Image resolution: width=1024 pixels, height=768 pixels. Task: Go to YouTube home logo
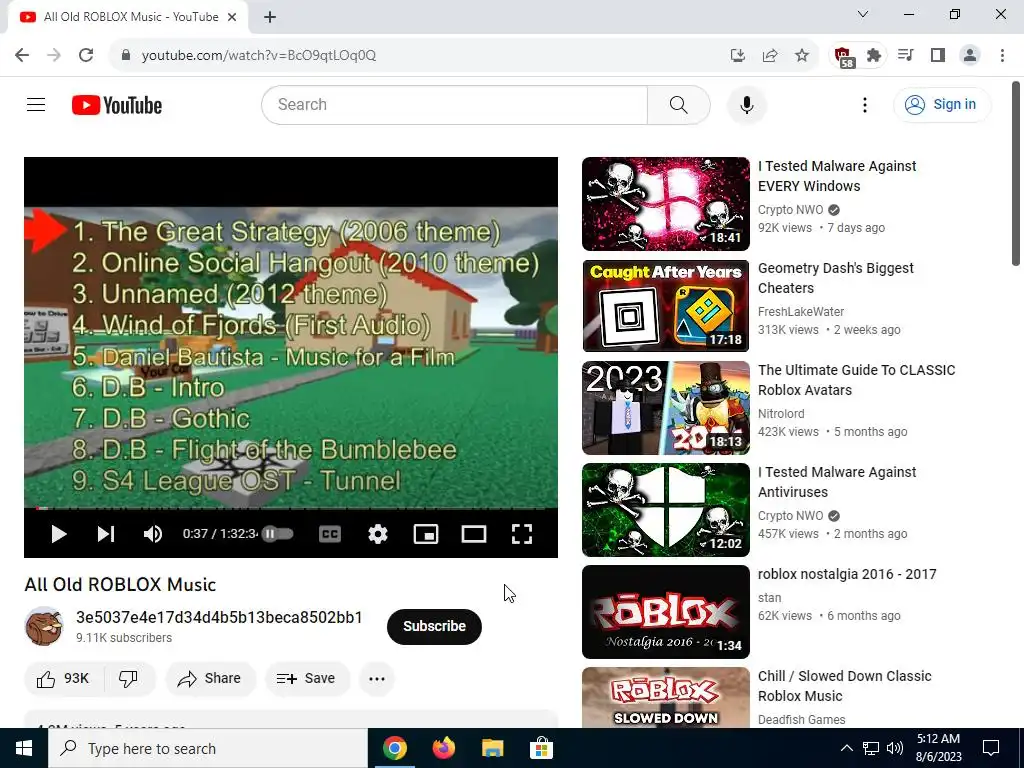coord(117,105)
